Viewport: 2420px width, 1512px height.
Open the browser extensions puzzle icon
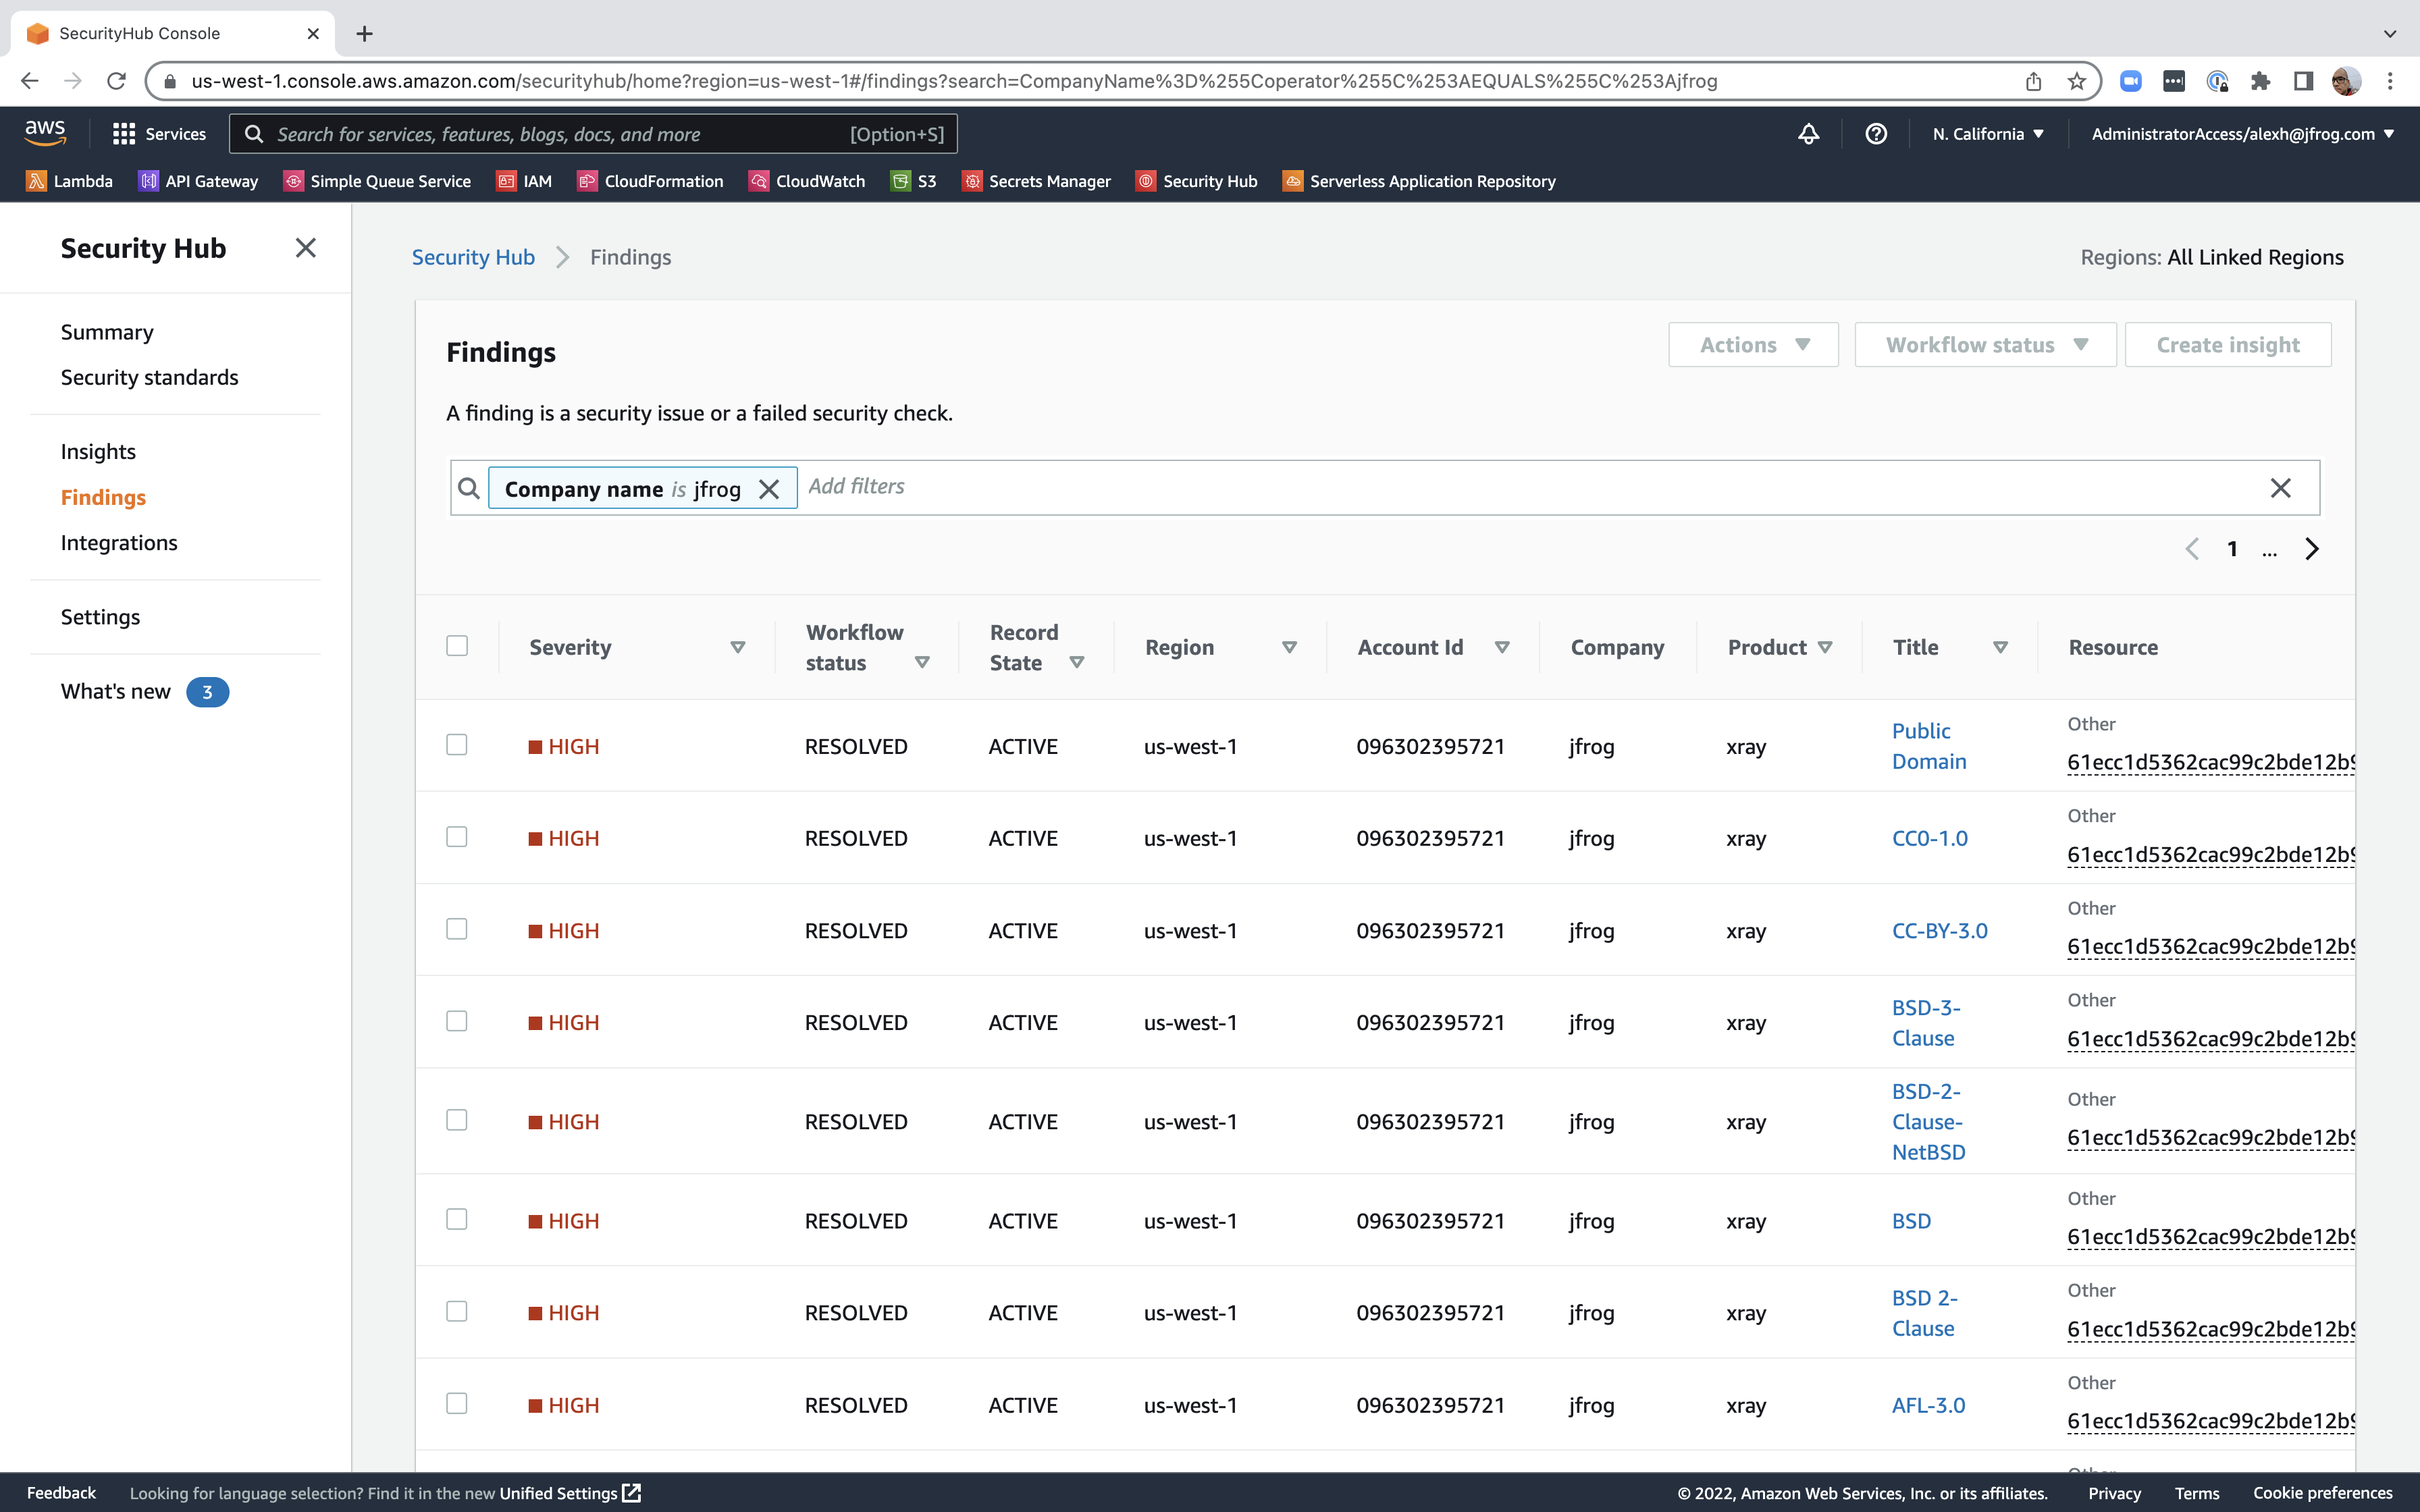(x=2260, y=81)
